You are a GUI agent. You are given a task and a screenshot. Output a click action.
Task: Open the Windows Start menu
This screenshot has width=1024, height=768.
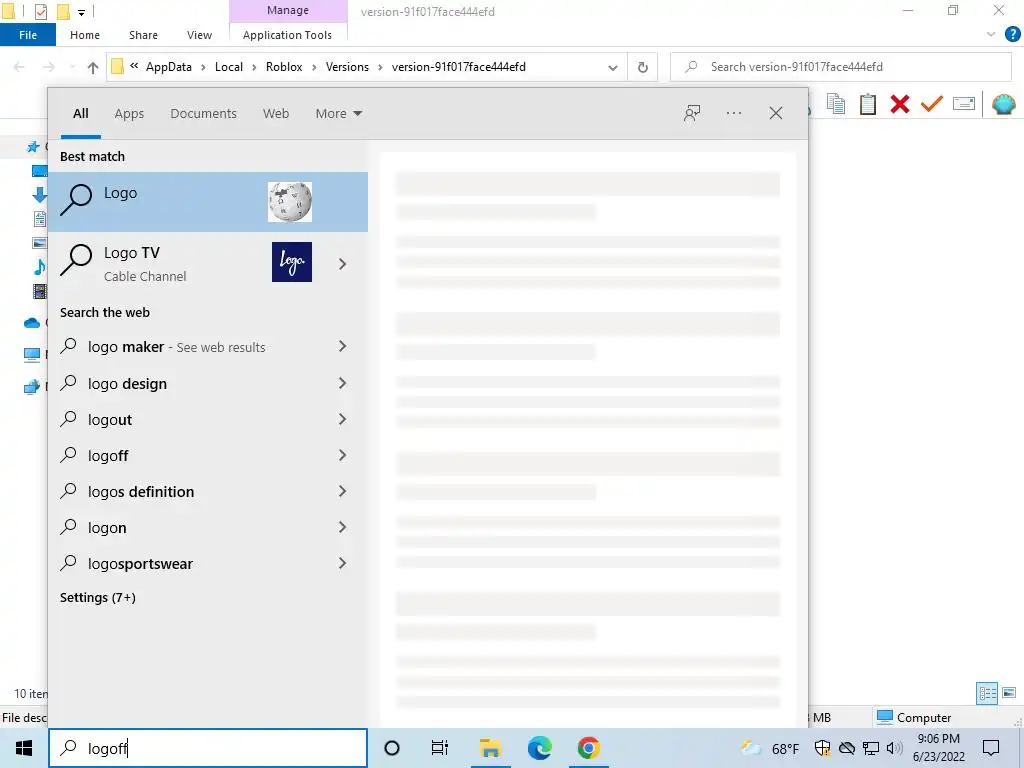point(24,748)
